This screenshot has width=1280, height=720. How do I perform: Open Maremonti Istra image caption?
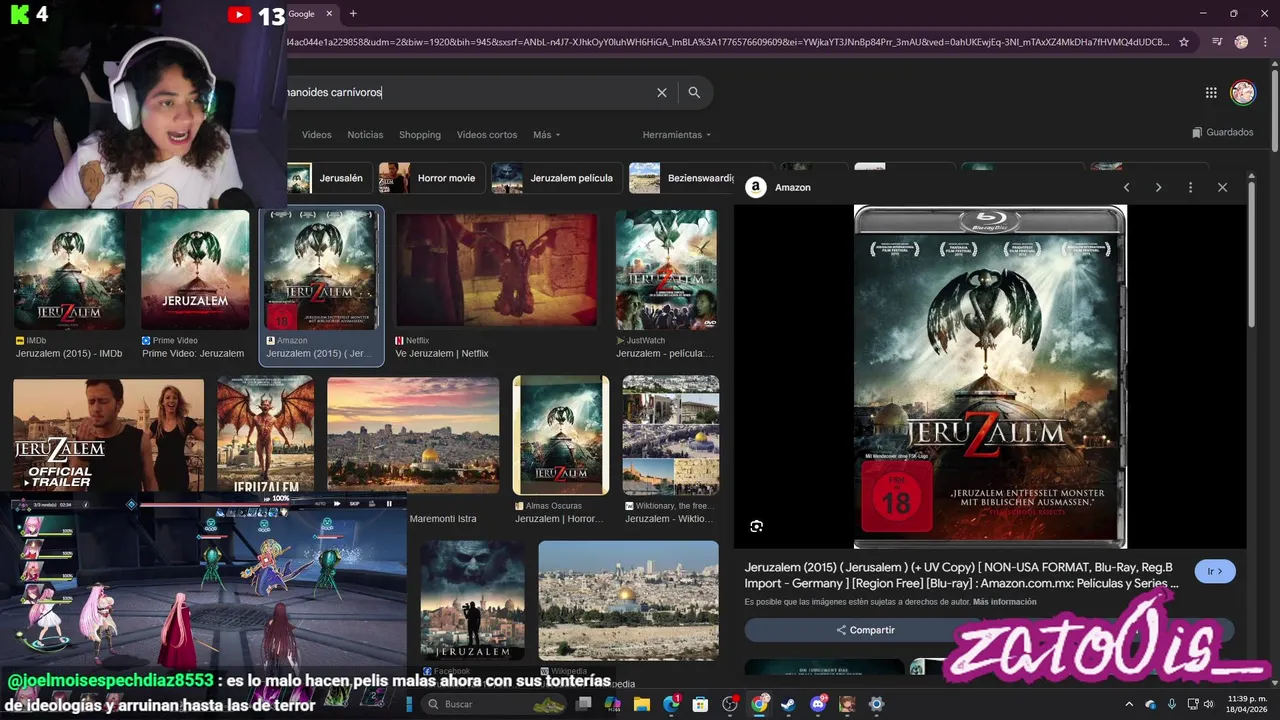point(443,519)
